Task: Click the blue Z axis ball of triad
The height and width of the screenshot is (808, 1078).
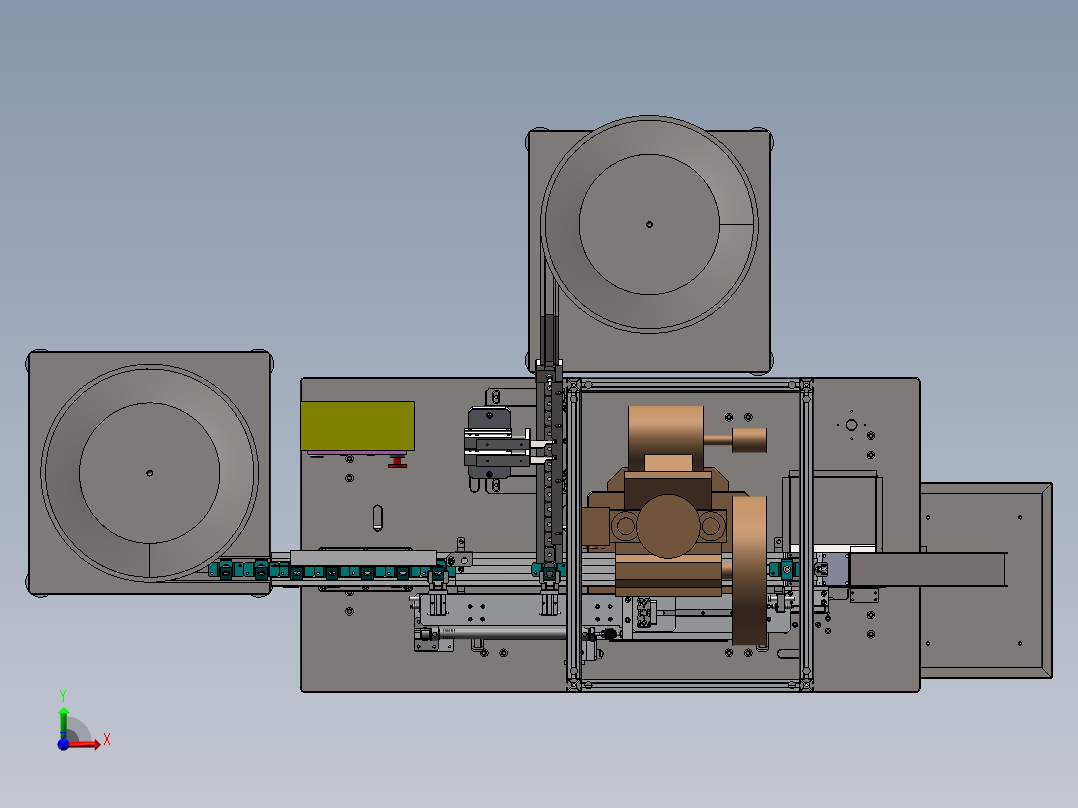Action: (x=63, y=744)
